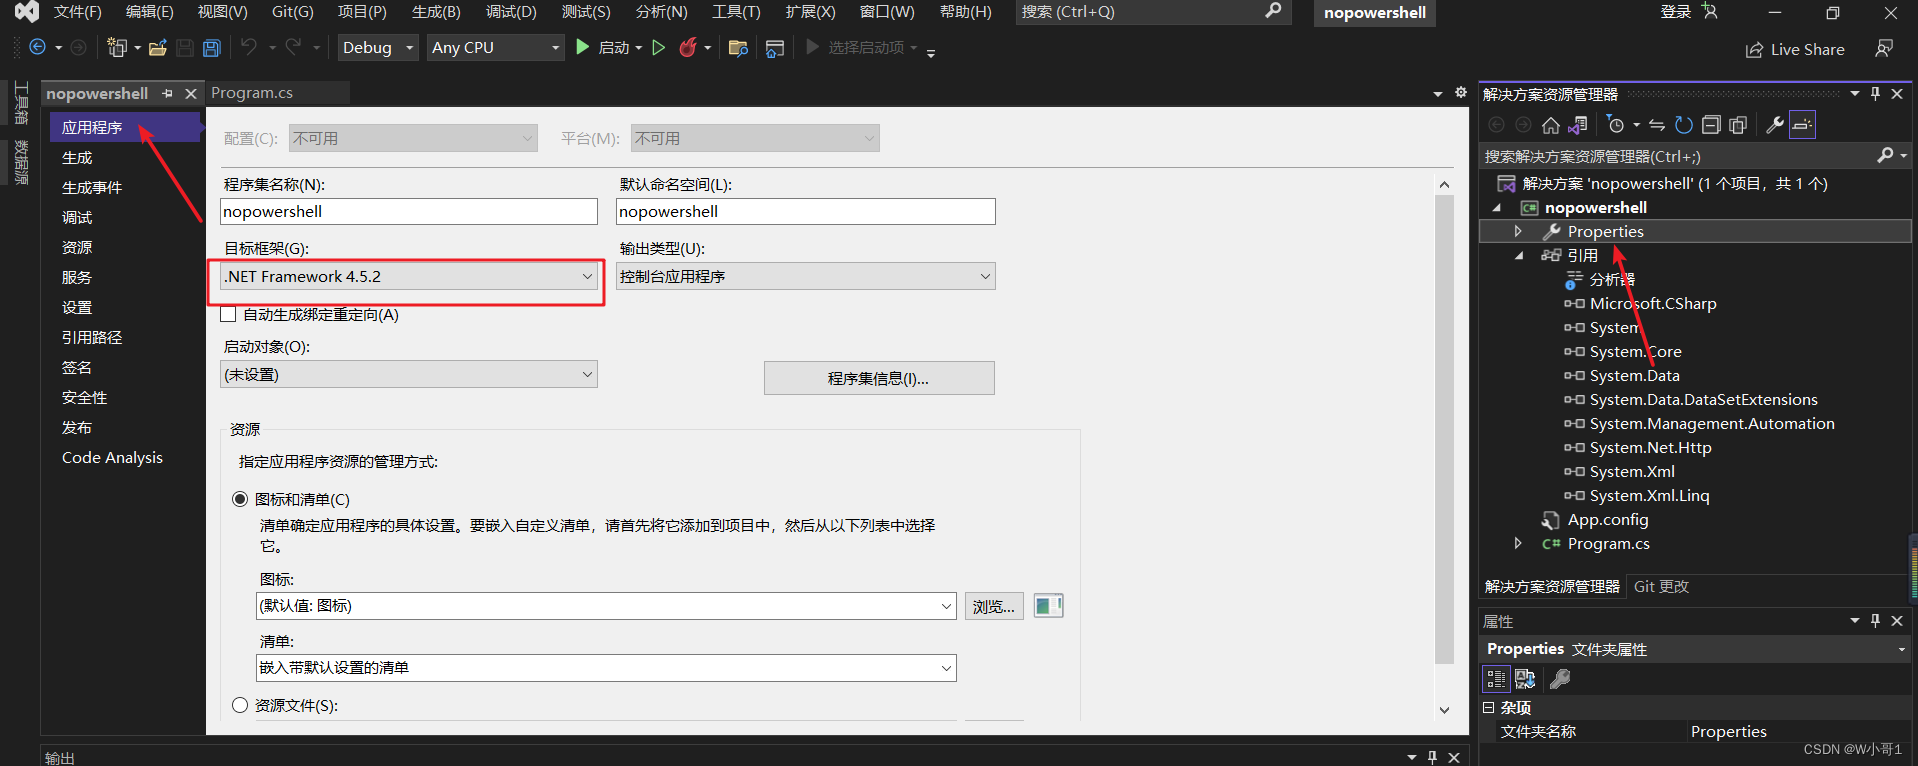Screen dimensions: 1918x766
Task: Click the undo arrow icon
Action: coord(249,47)
